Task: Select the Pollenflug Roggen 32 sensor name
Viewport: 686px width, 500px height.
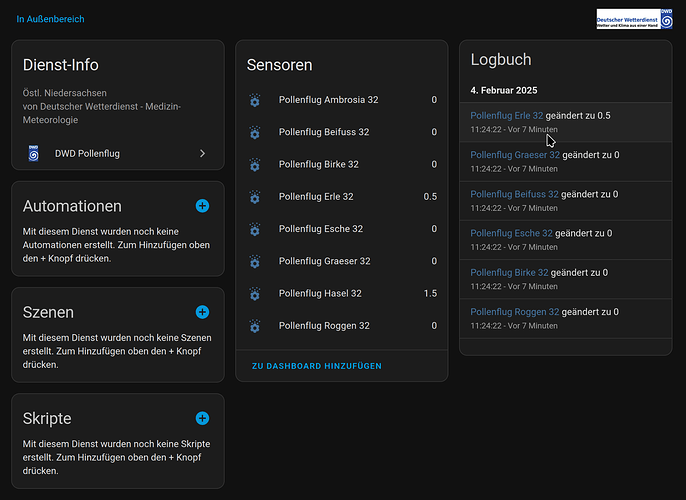Action: click(324, 326)
